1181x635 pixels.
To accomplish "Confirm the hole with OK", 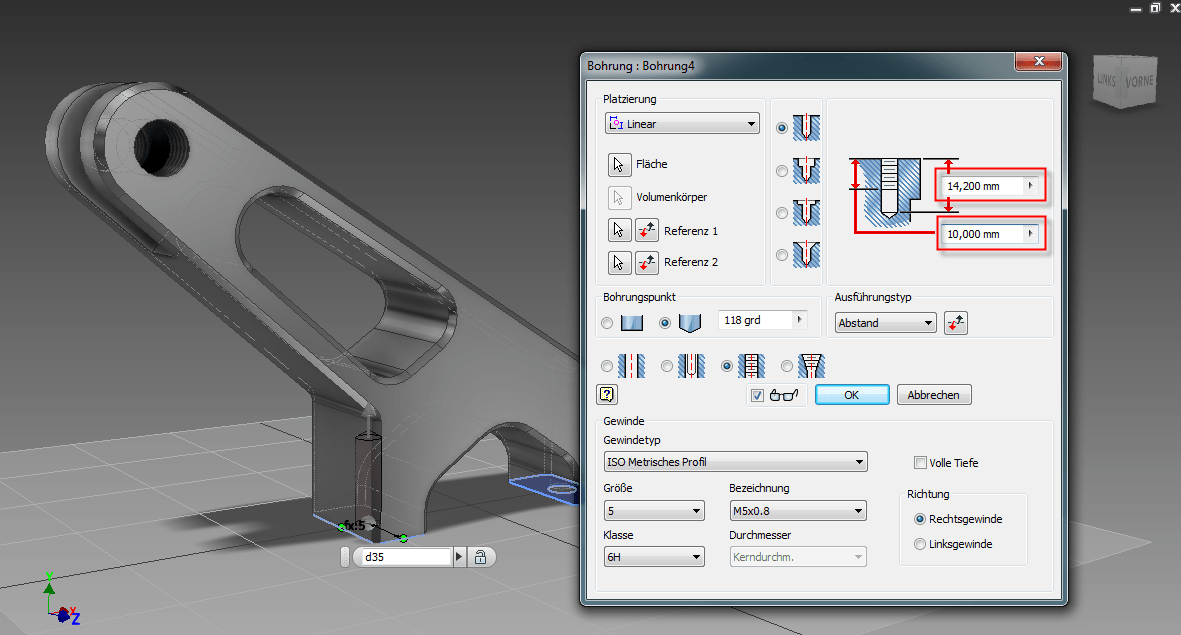I will click(852, 395).
